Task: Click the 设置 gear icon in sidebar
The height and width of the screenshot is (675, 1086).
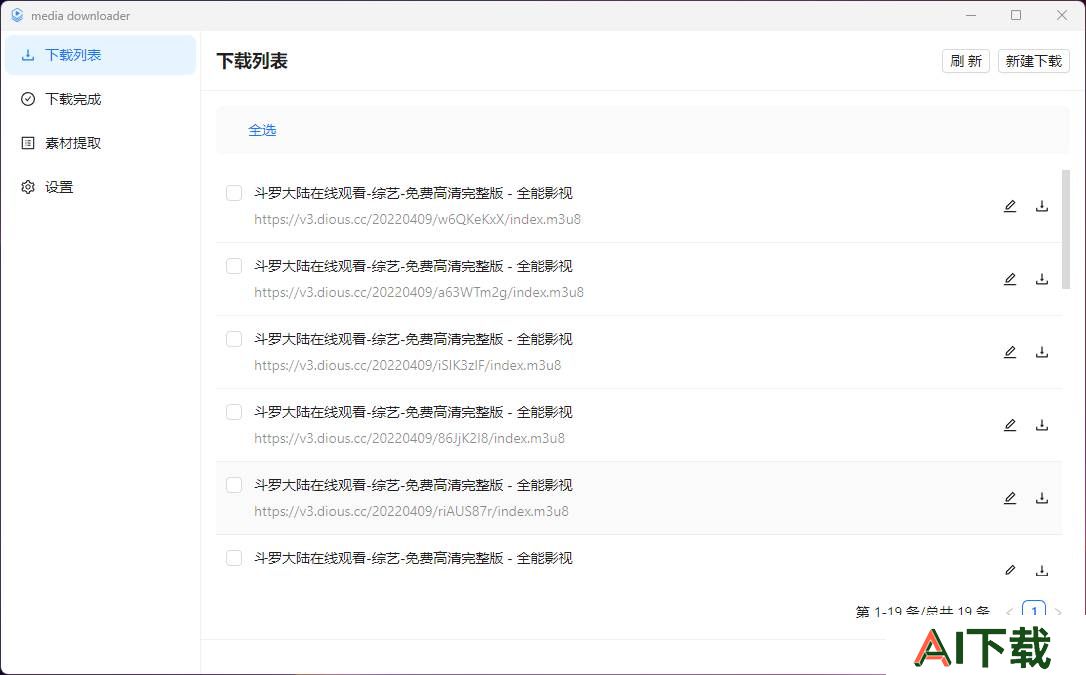Action: tap(28, 187)
